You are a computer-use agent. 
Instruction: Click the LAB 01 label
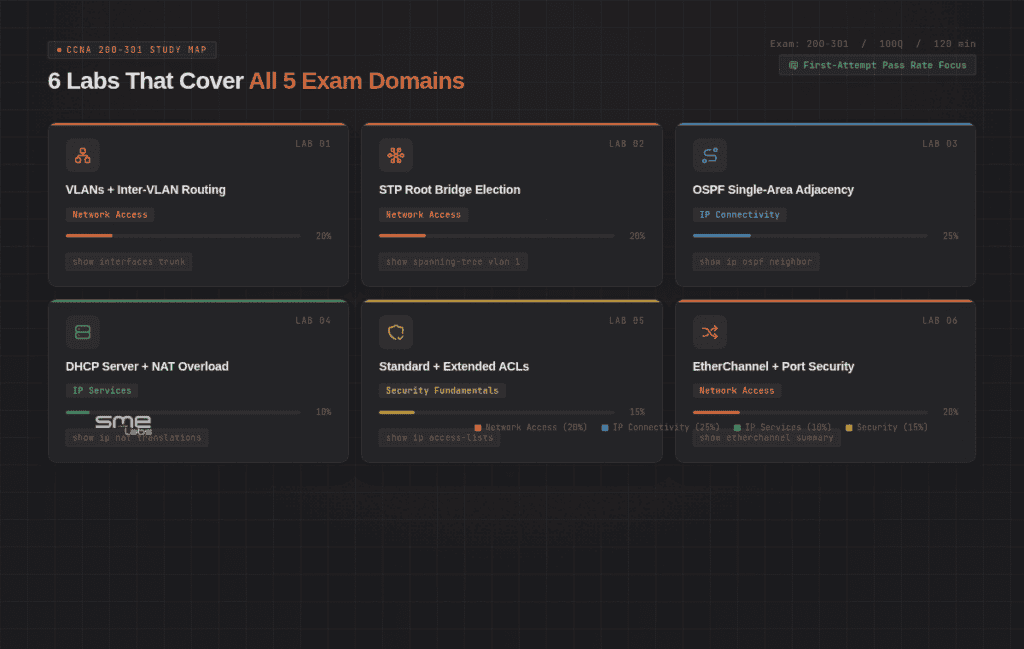click(313, 144)
